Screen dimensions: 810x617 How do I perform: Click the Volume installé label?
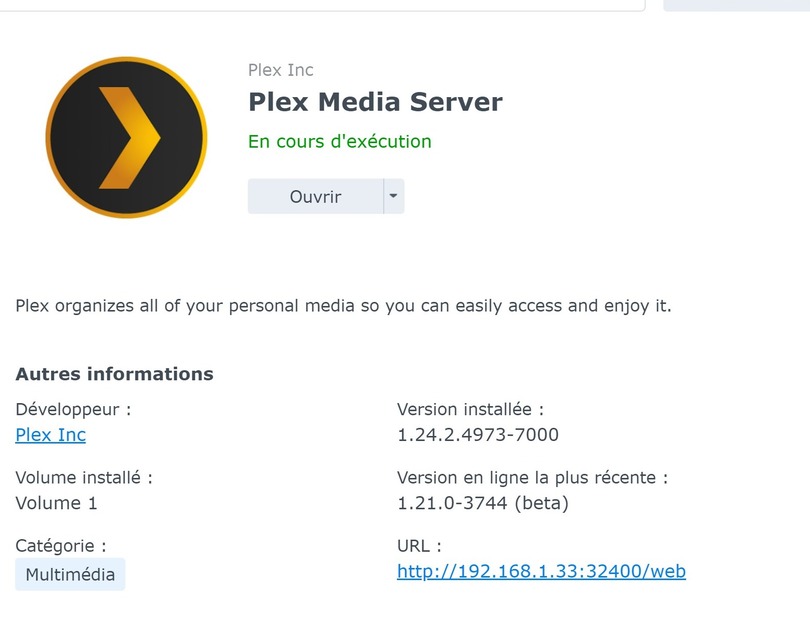pos(84,478)
